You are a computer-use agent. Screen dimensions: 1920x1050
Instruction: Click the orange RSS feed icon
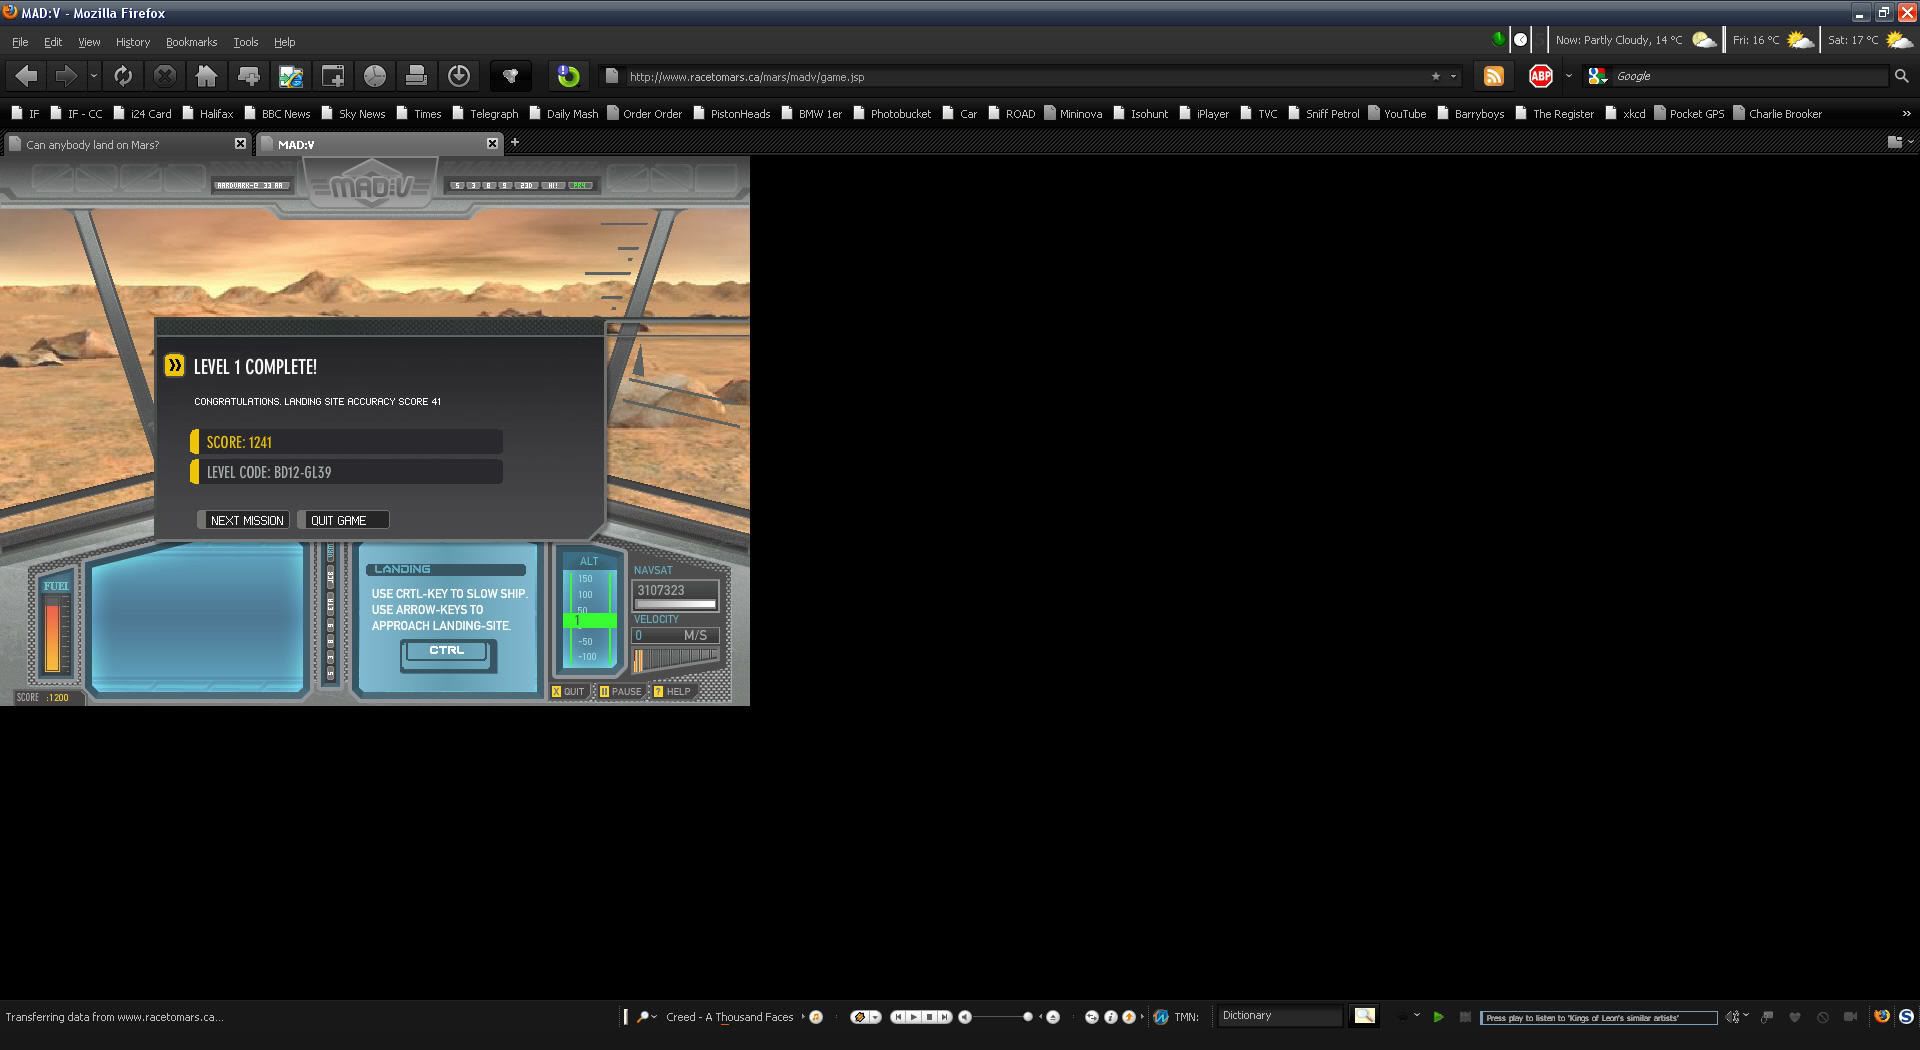[1493, 76]
